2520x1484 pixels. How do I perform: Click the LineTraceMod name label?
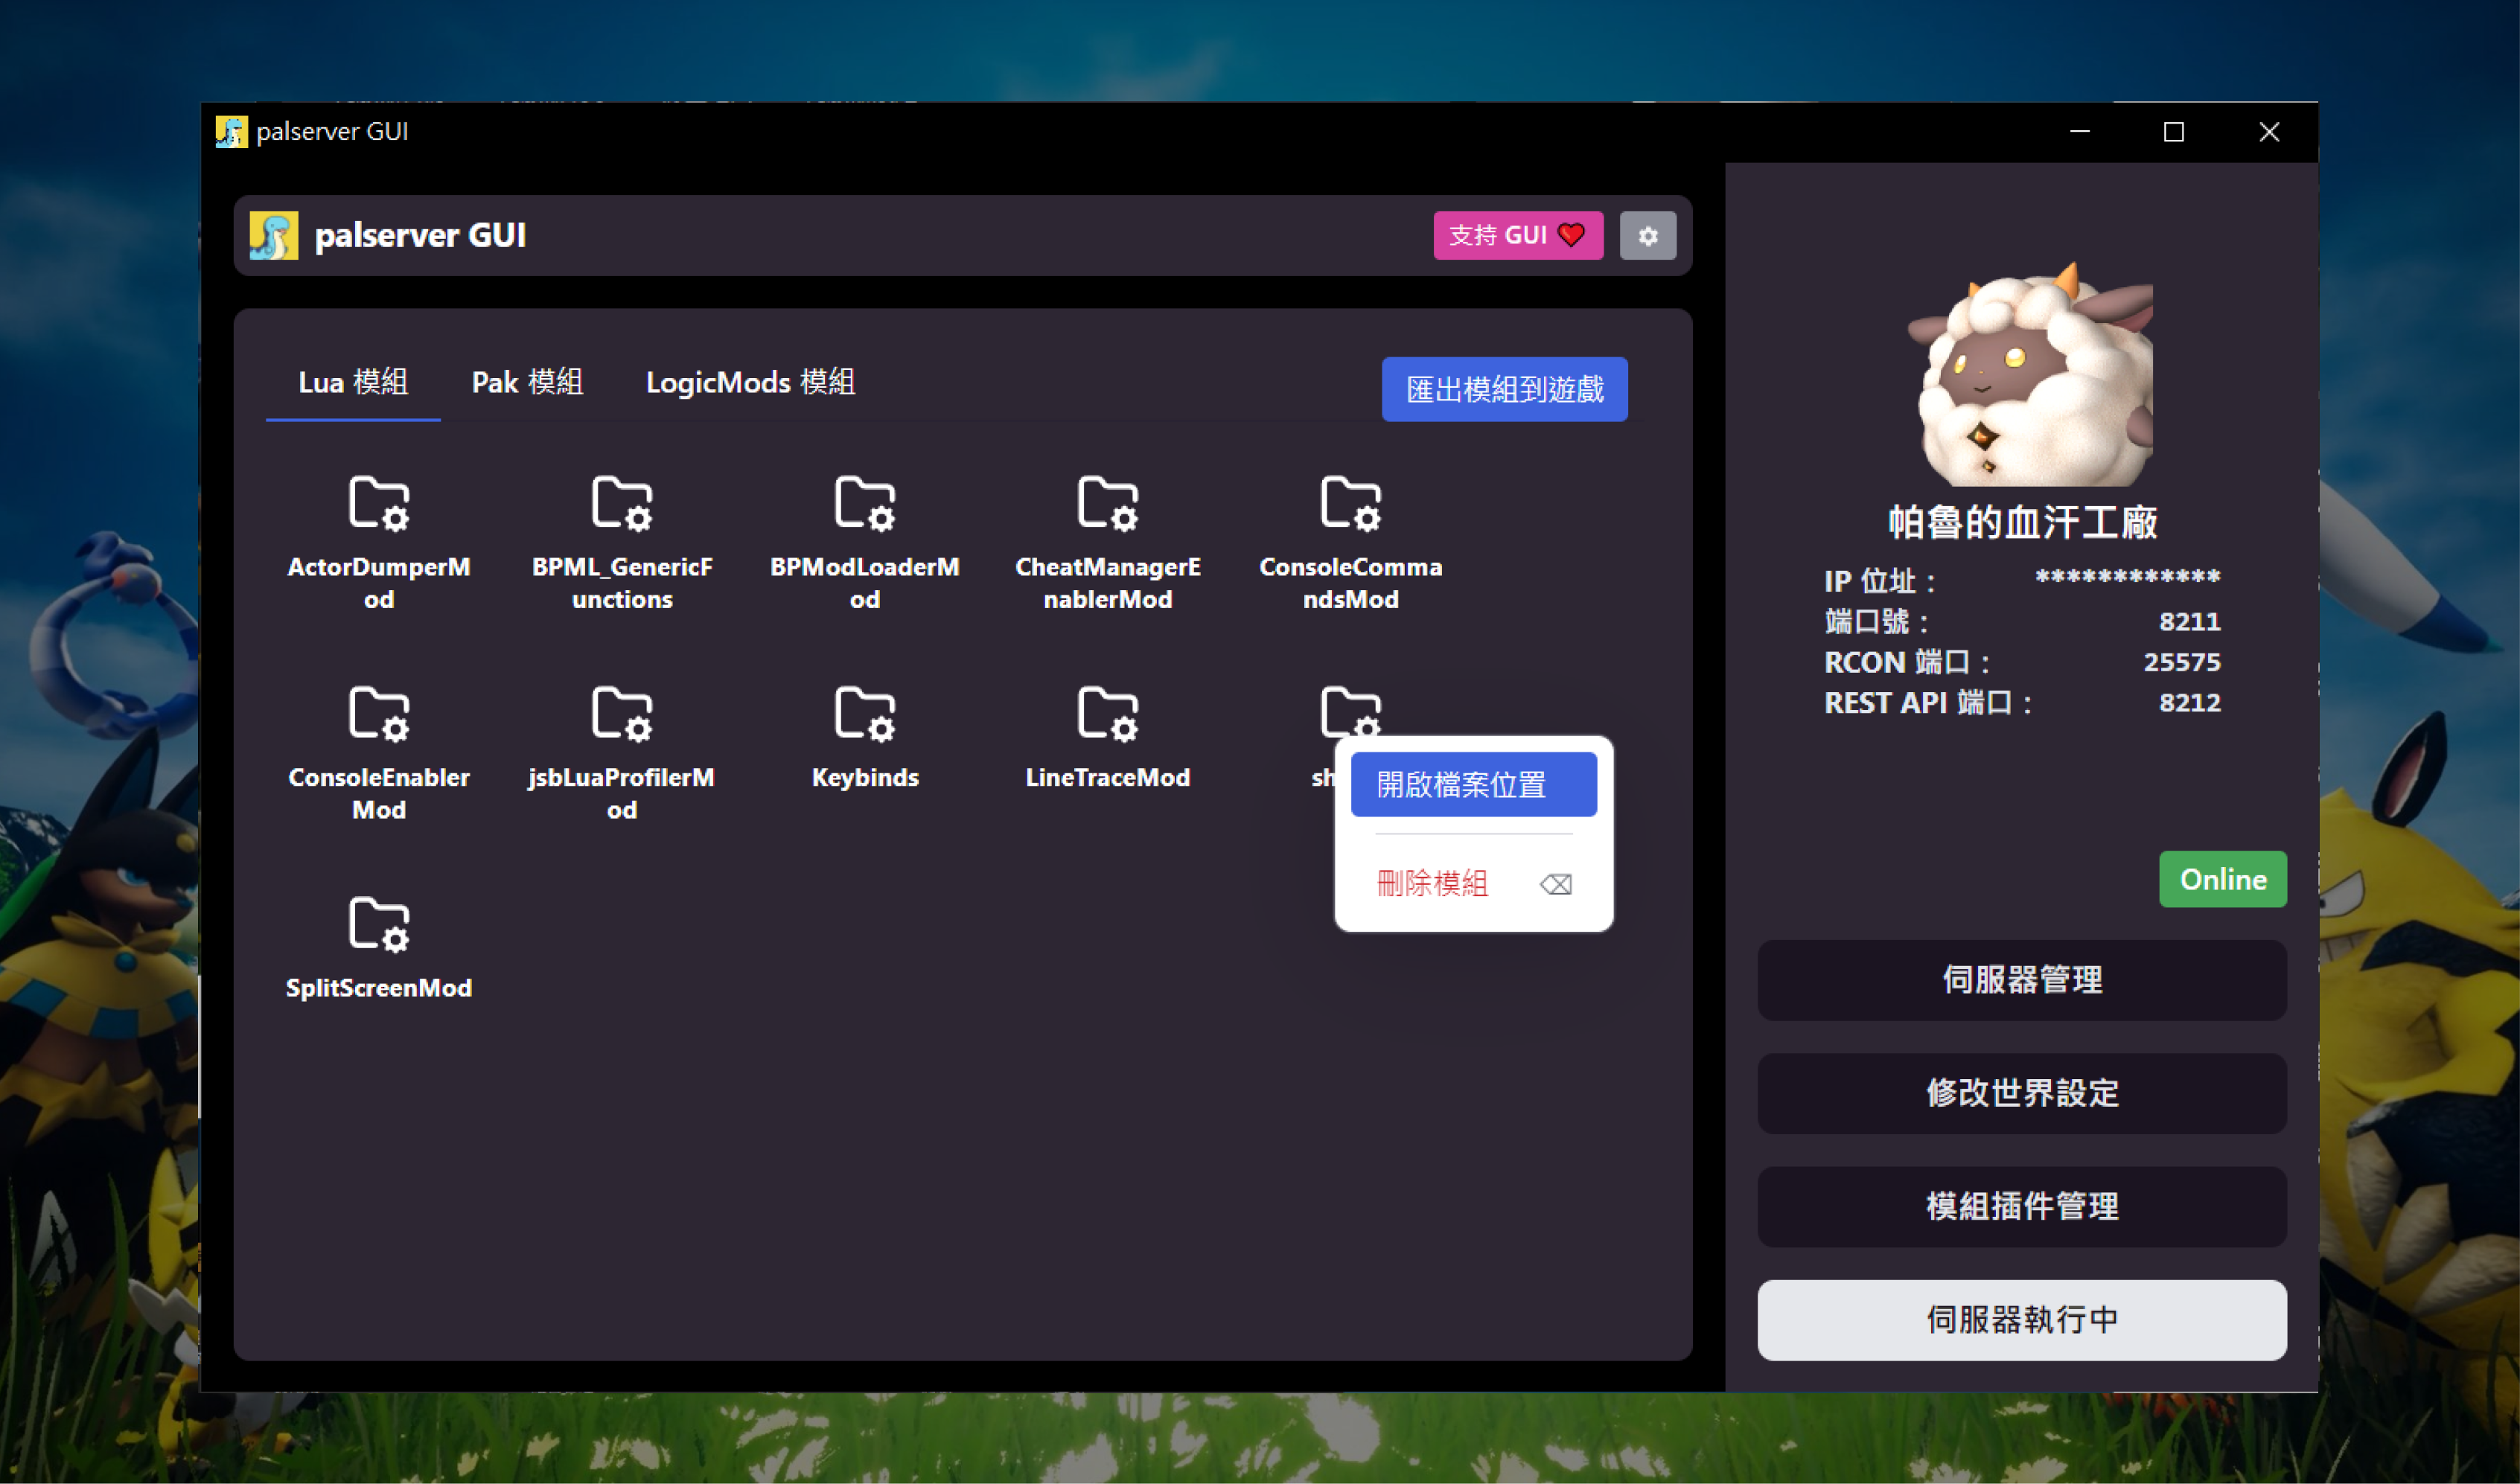click(1108, 778)
